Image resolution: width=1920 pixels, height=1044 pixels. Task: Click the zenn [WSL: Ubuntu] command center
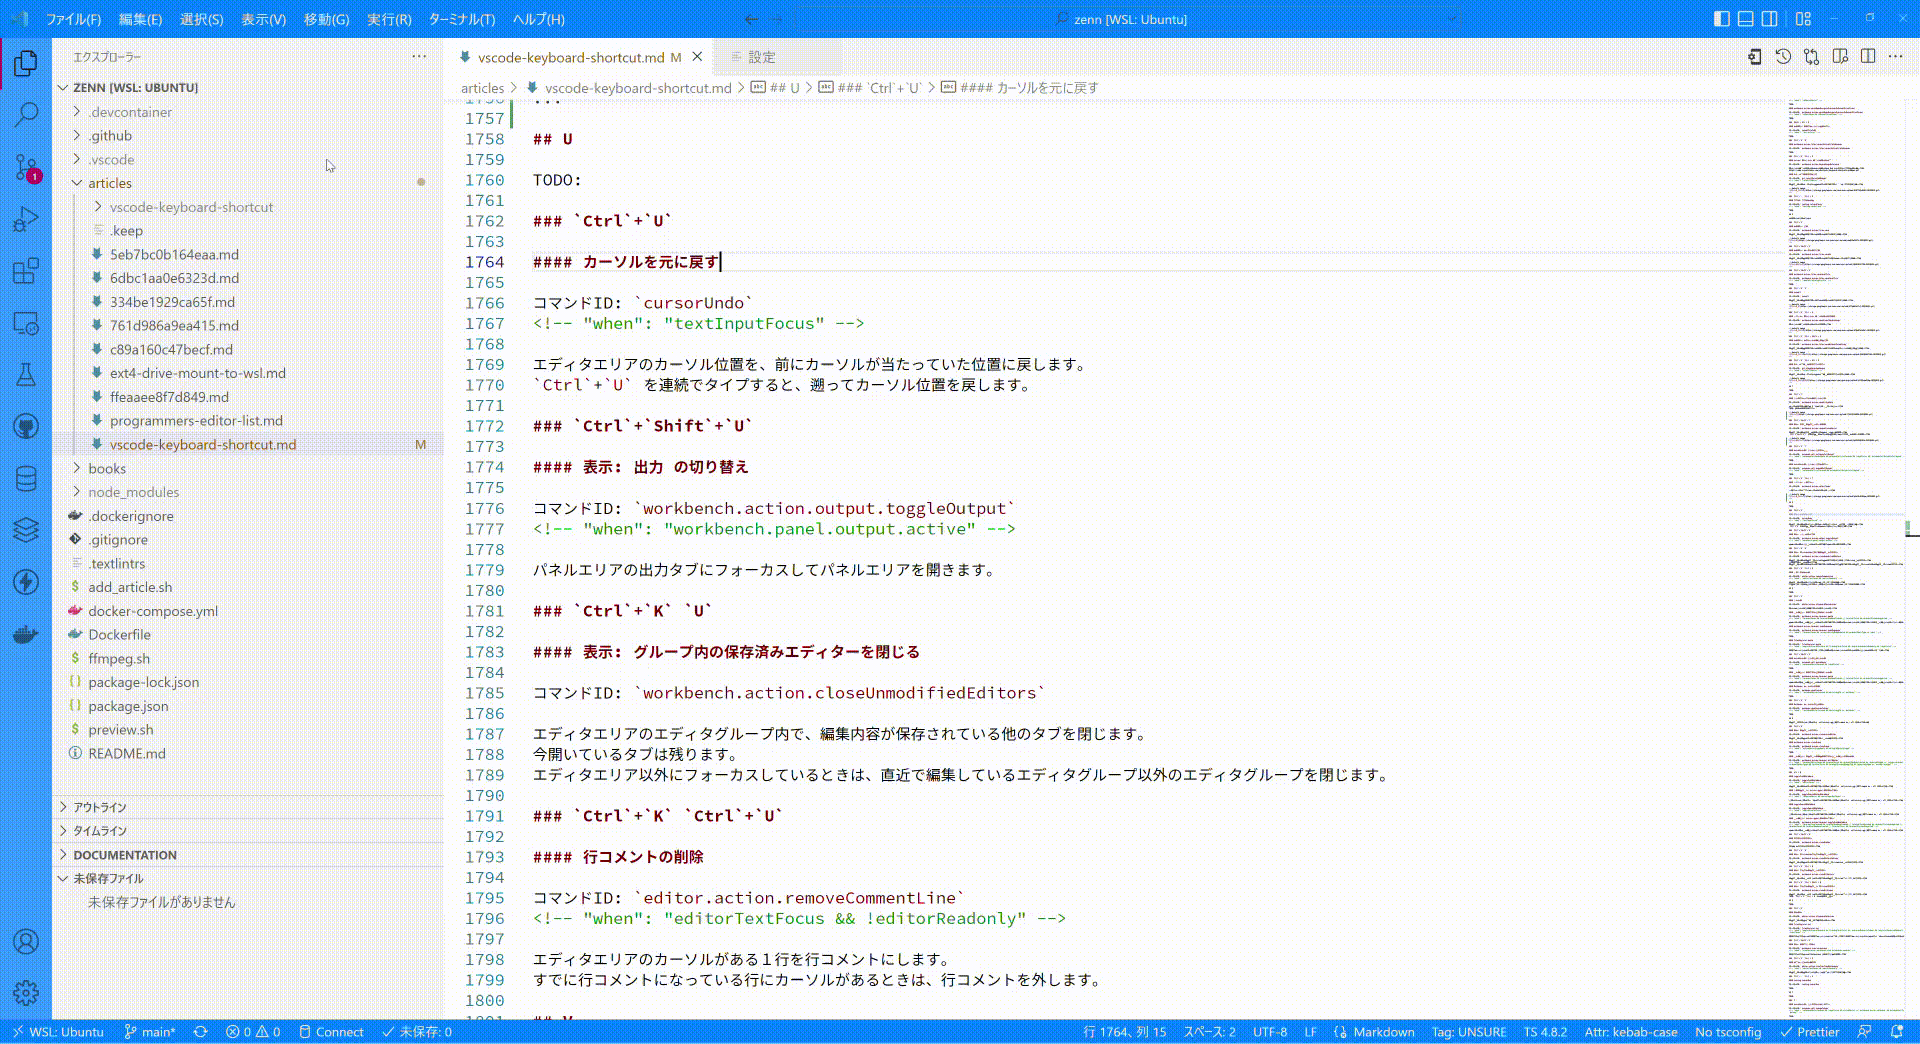coord(1126,19)
